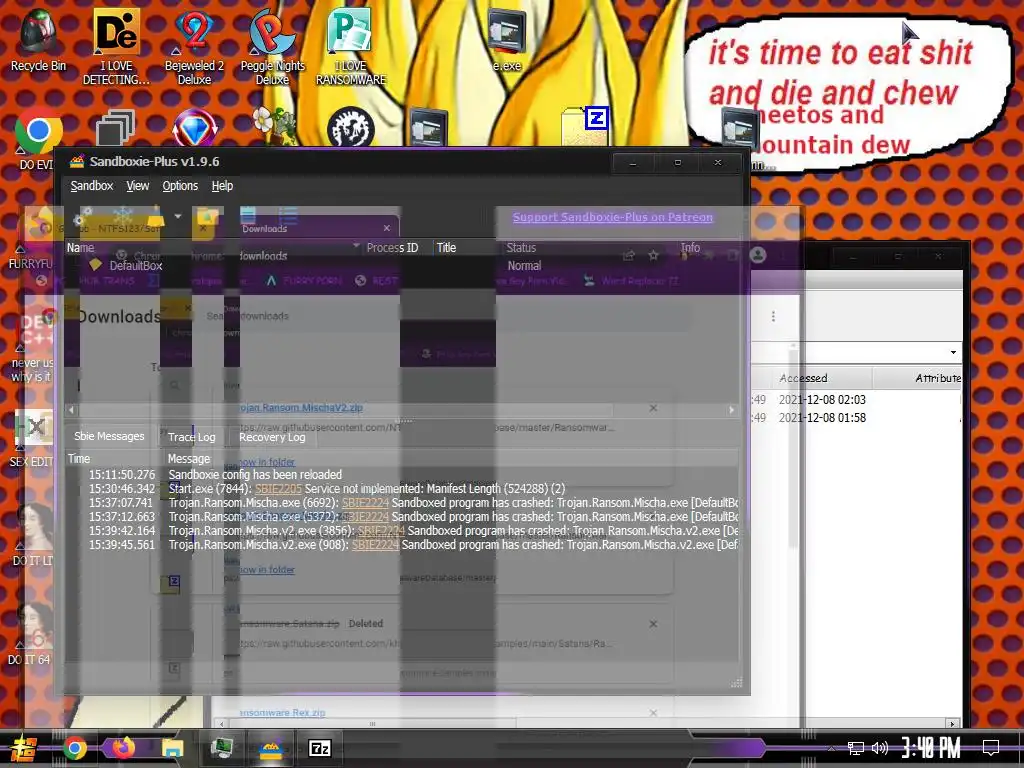Open File Explorer from the taskbar
Screen dimensions: 1024x768
point(172,748)
